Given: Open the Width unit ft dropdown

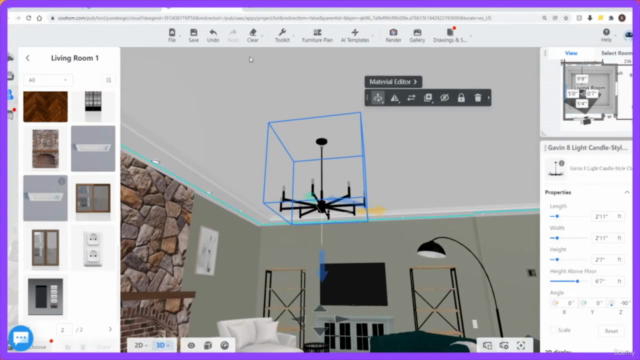Looking at the screenshot, I should 620,238.
